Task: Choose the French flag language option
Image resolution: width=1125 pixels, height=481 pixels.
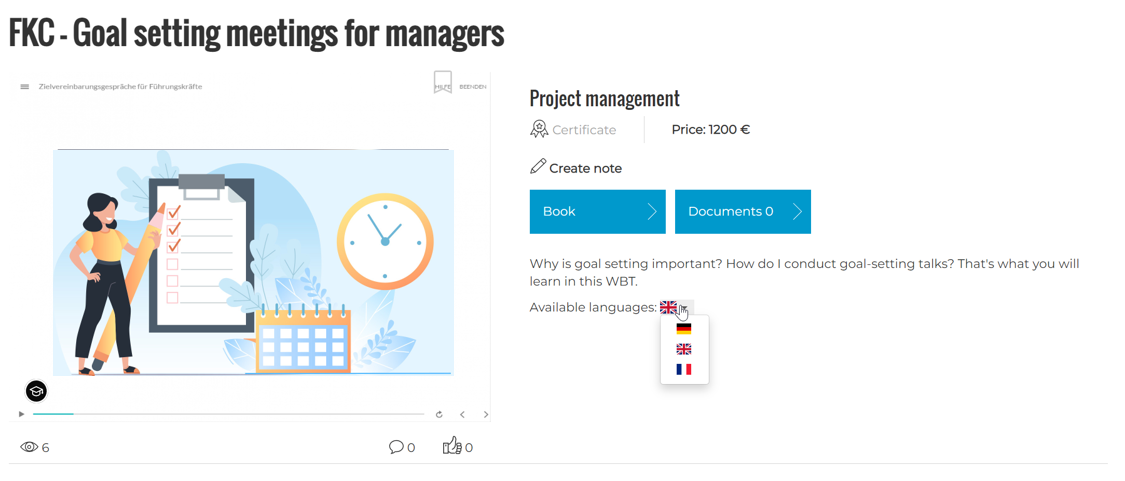Action: (684, 370)
